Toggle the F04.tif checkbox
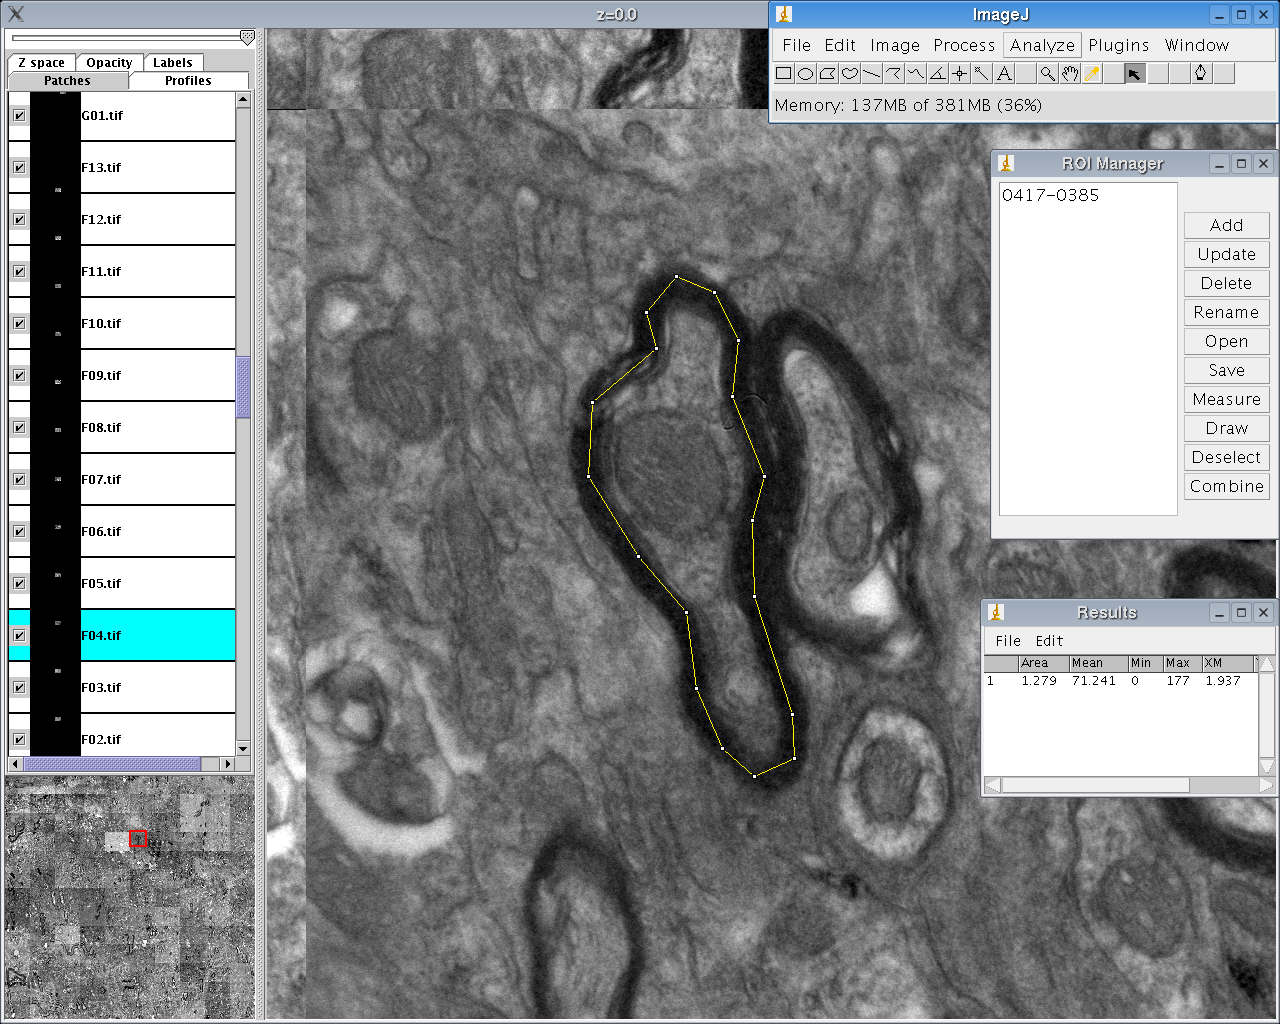The height and width of the screenshot is (1024, 1280). [19, 636]
